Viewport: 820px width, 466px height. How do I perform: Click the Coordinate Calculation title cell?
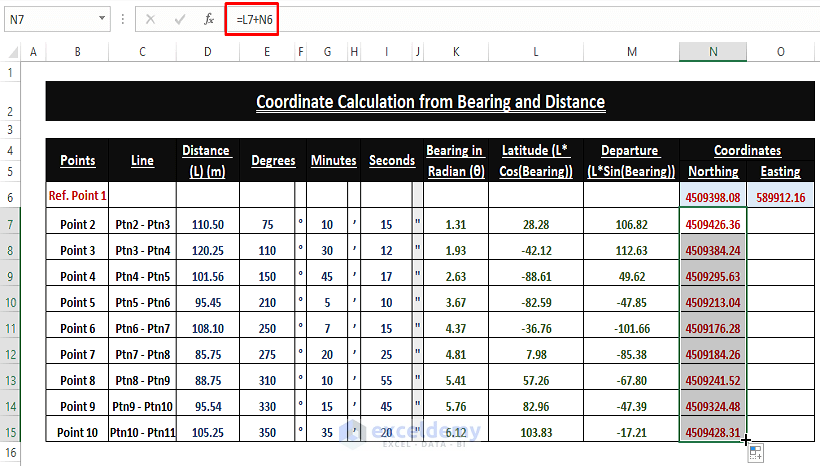coord(430,102)
